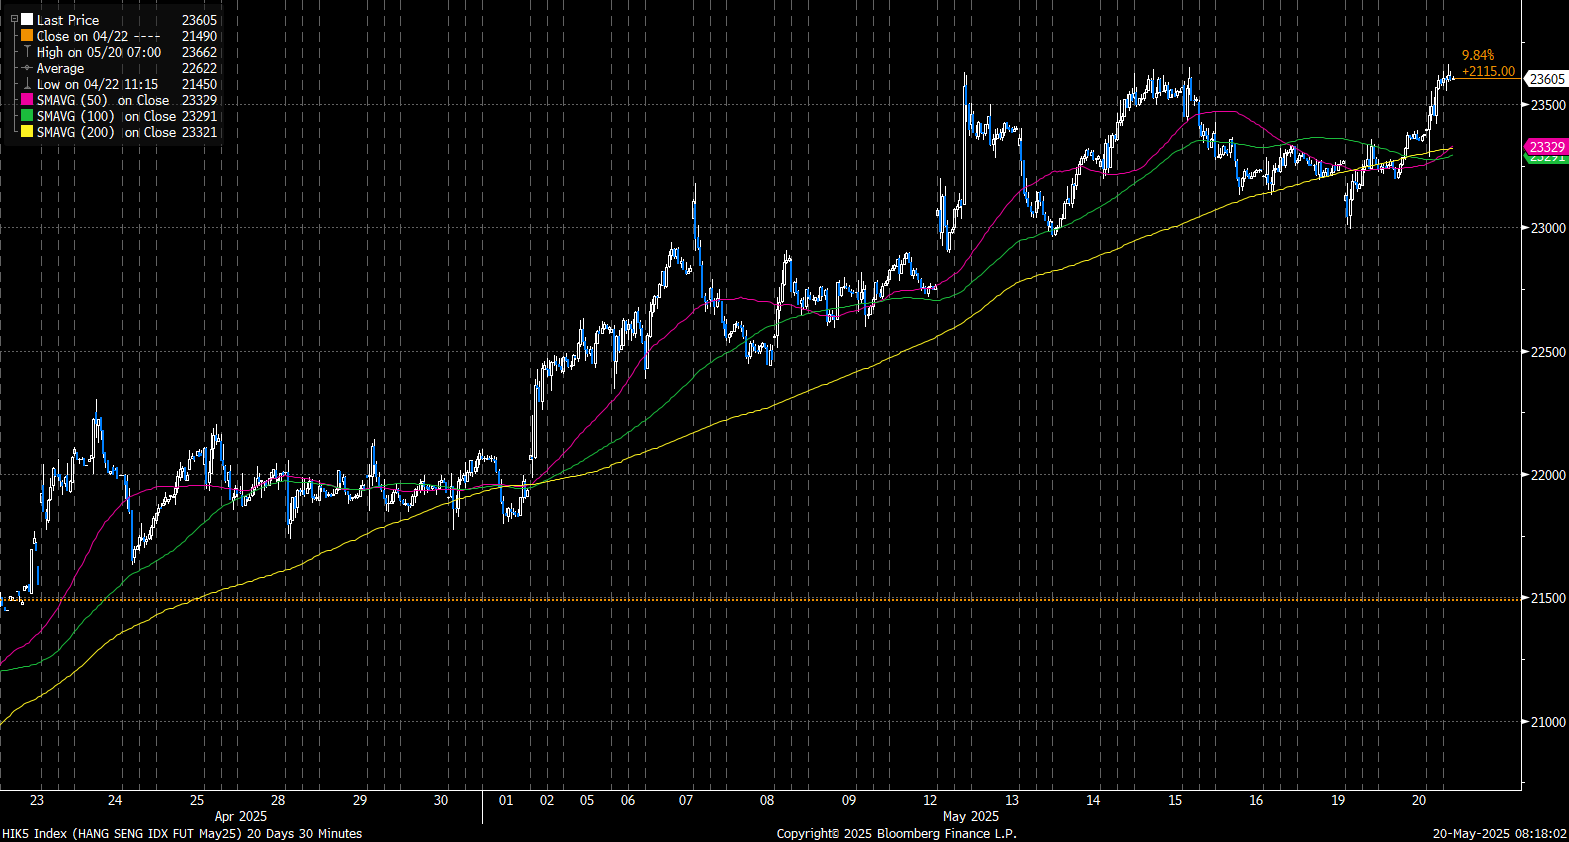Viewport: 1569px width, 842px height.
Task: Click the white Last Price color swatch
Action: [27, 19]
